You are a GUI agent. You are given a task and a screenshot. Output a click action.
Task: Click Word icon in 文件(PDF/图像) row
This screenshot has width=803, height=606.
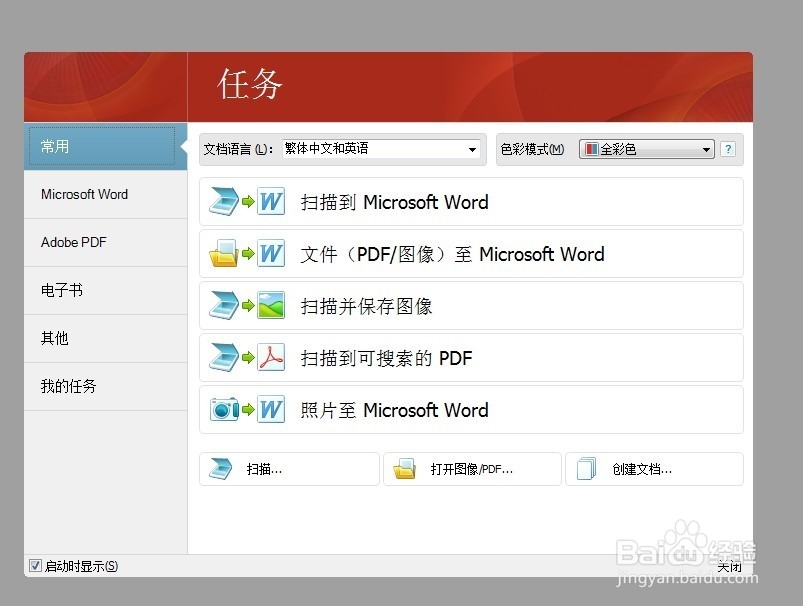tap(271, 254)
